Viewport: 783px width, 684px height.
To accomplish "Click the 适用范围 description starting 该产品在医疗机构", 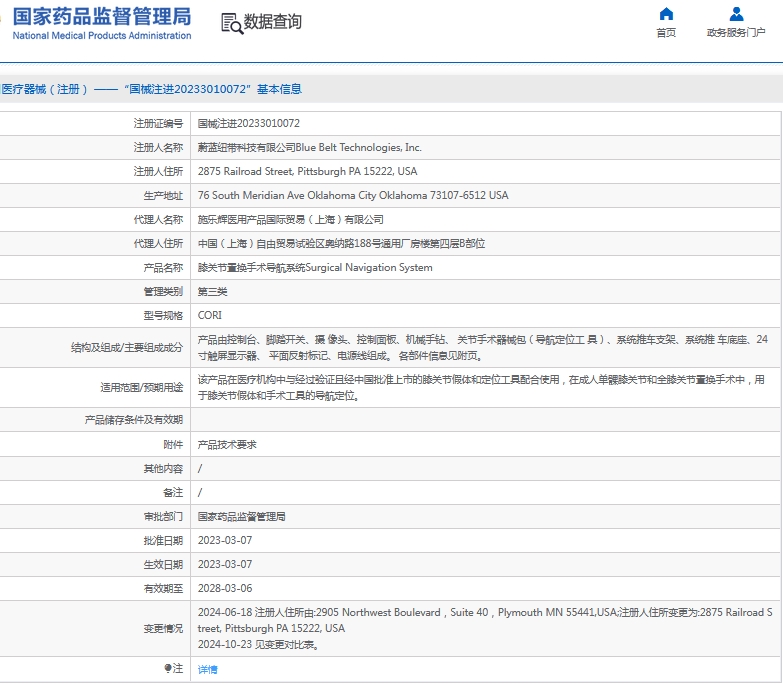I will pyautogui.click(x=481, y=388).
